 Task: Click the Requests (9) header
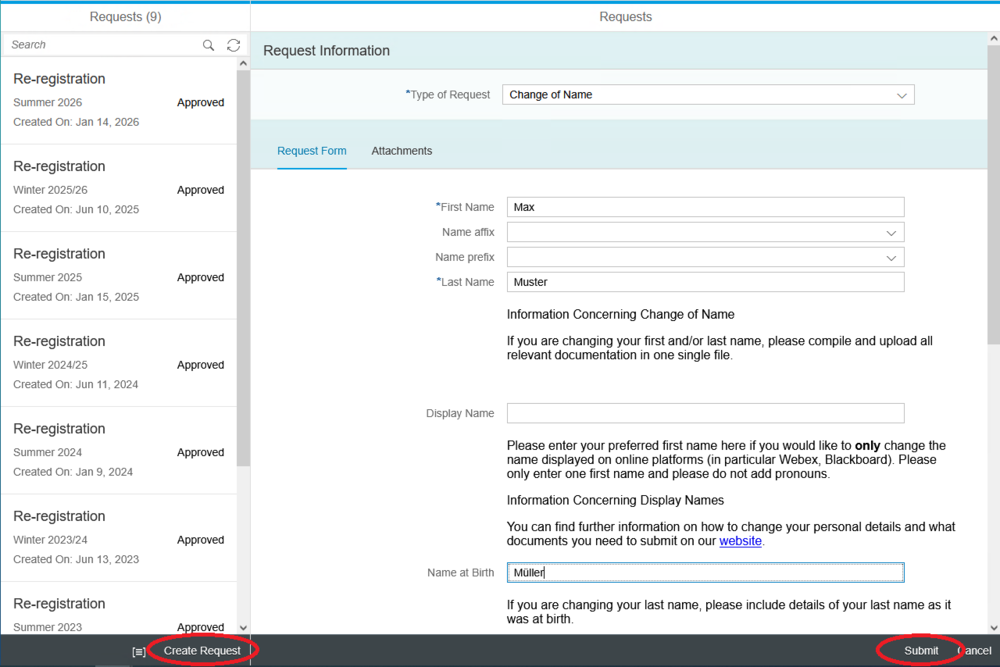125,17
